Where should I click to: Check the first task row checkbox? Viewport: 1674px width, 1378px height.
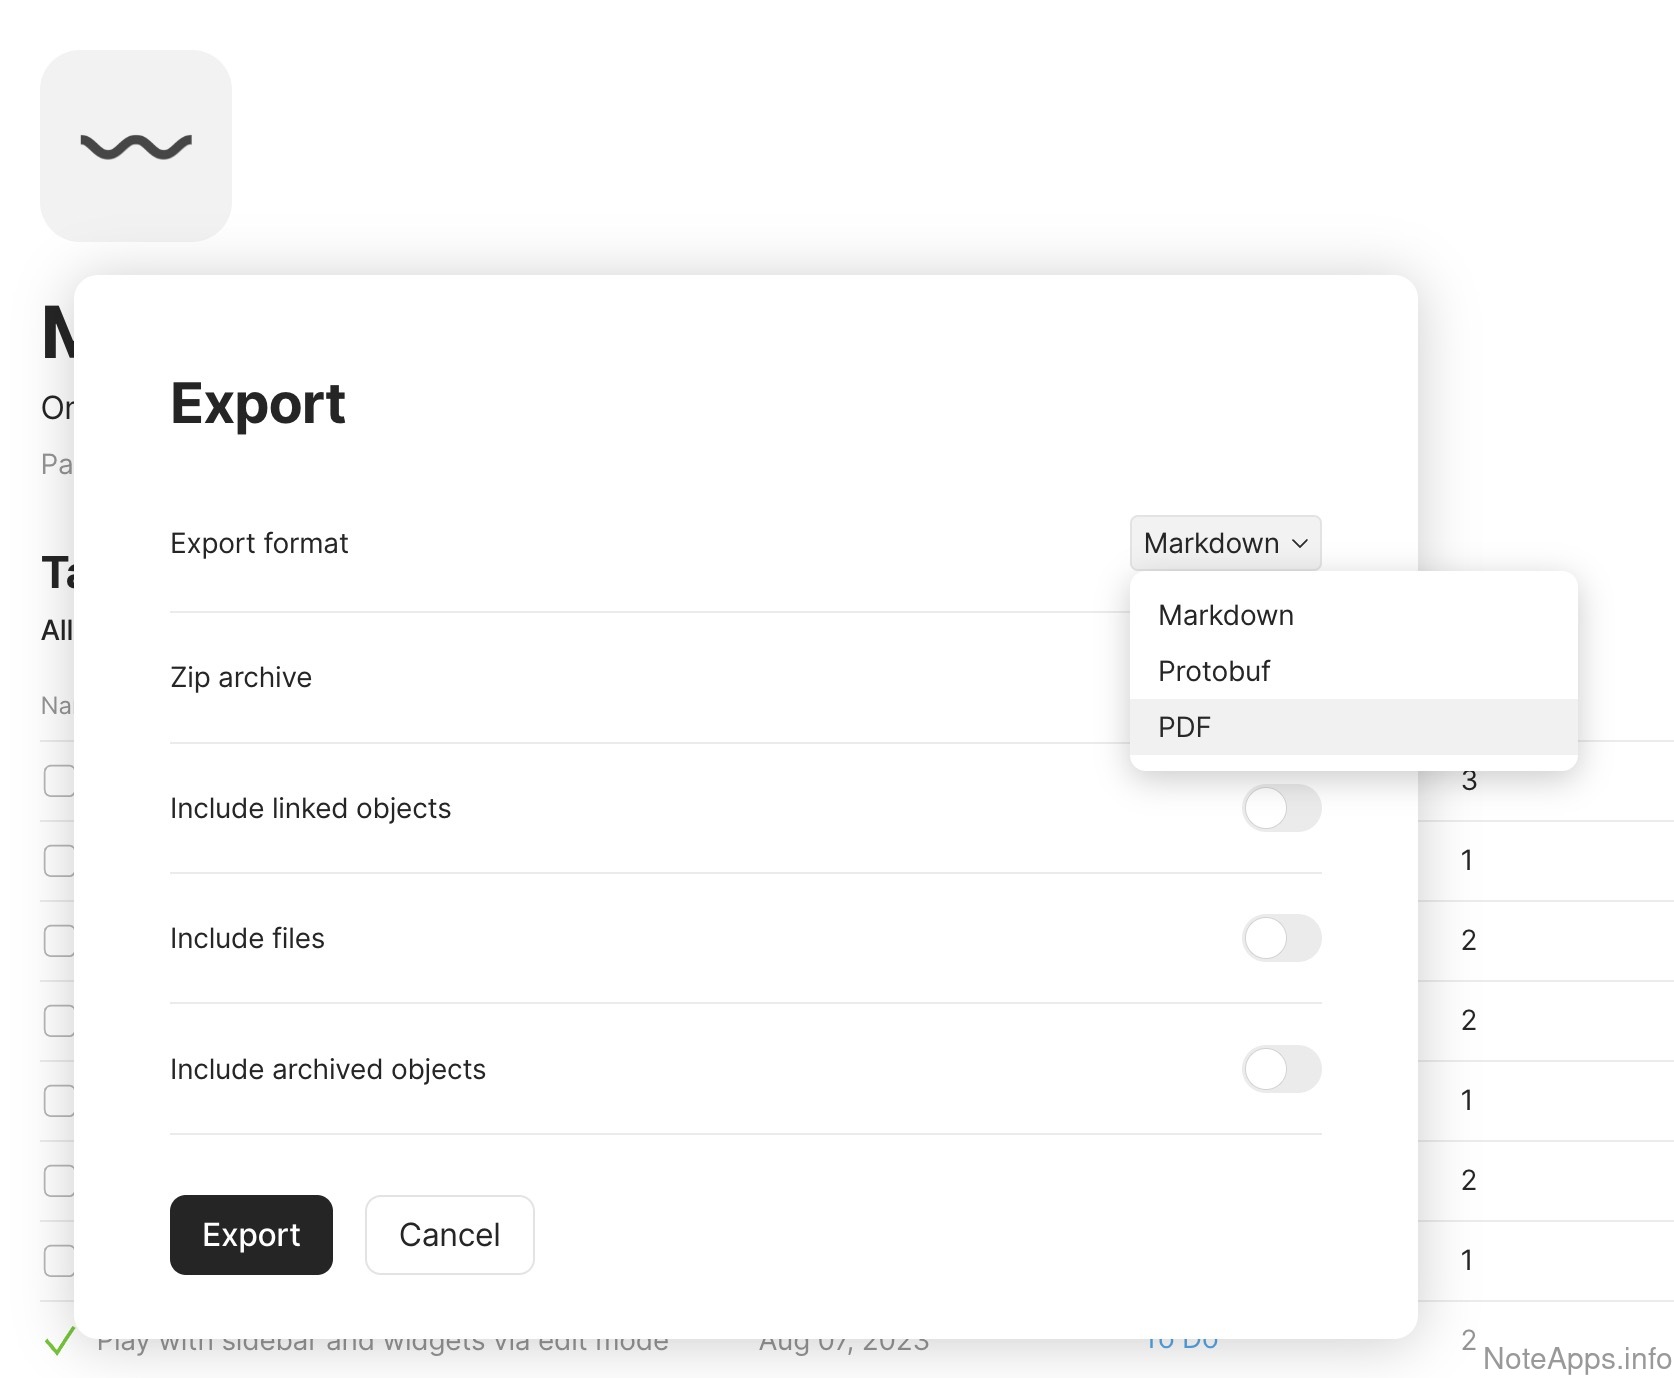click(x=59, y=781)
